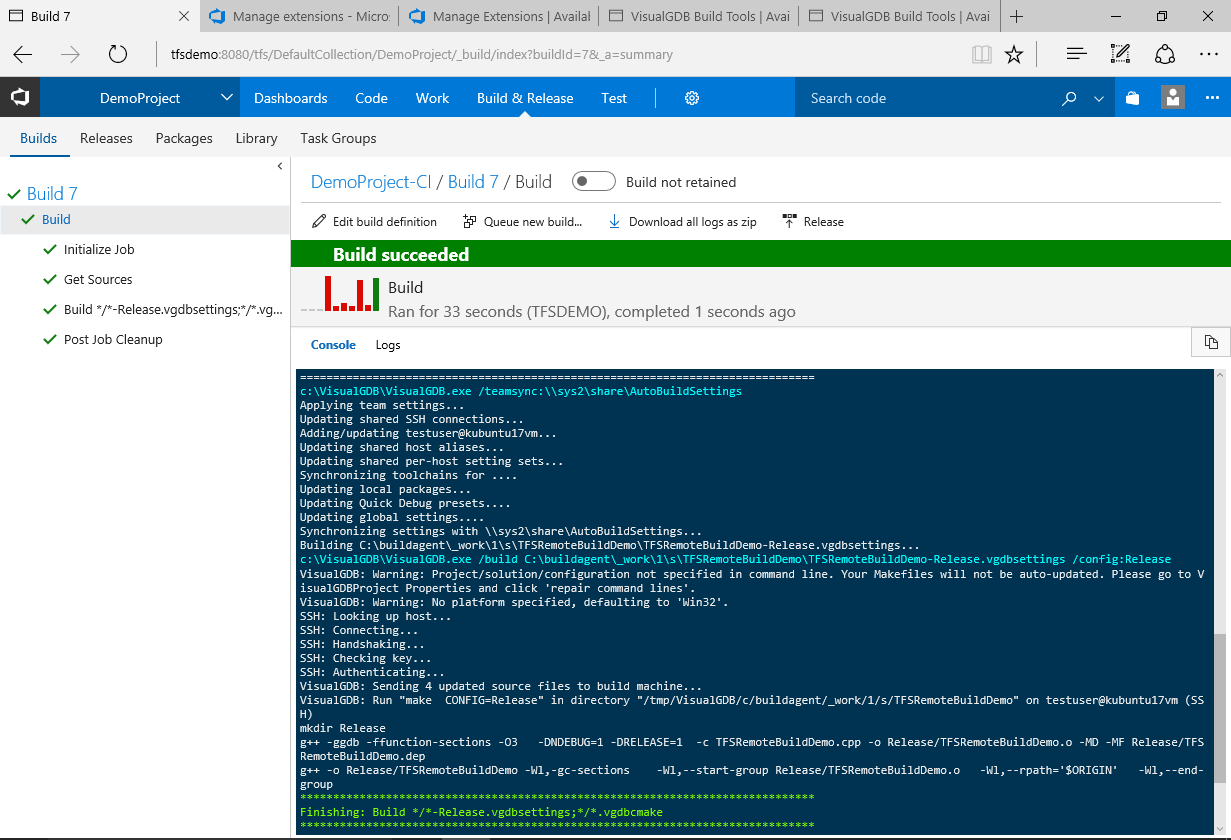The height and width of the screenshot is (840, 1231).
Task: Open the Dashboards hub
Action: [291, 98]
